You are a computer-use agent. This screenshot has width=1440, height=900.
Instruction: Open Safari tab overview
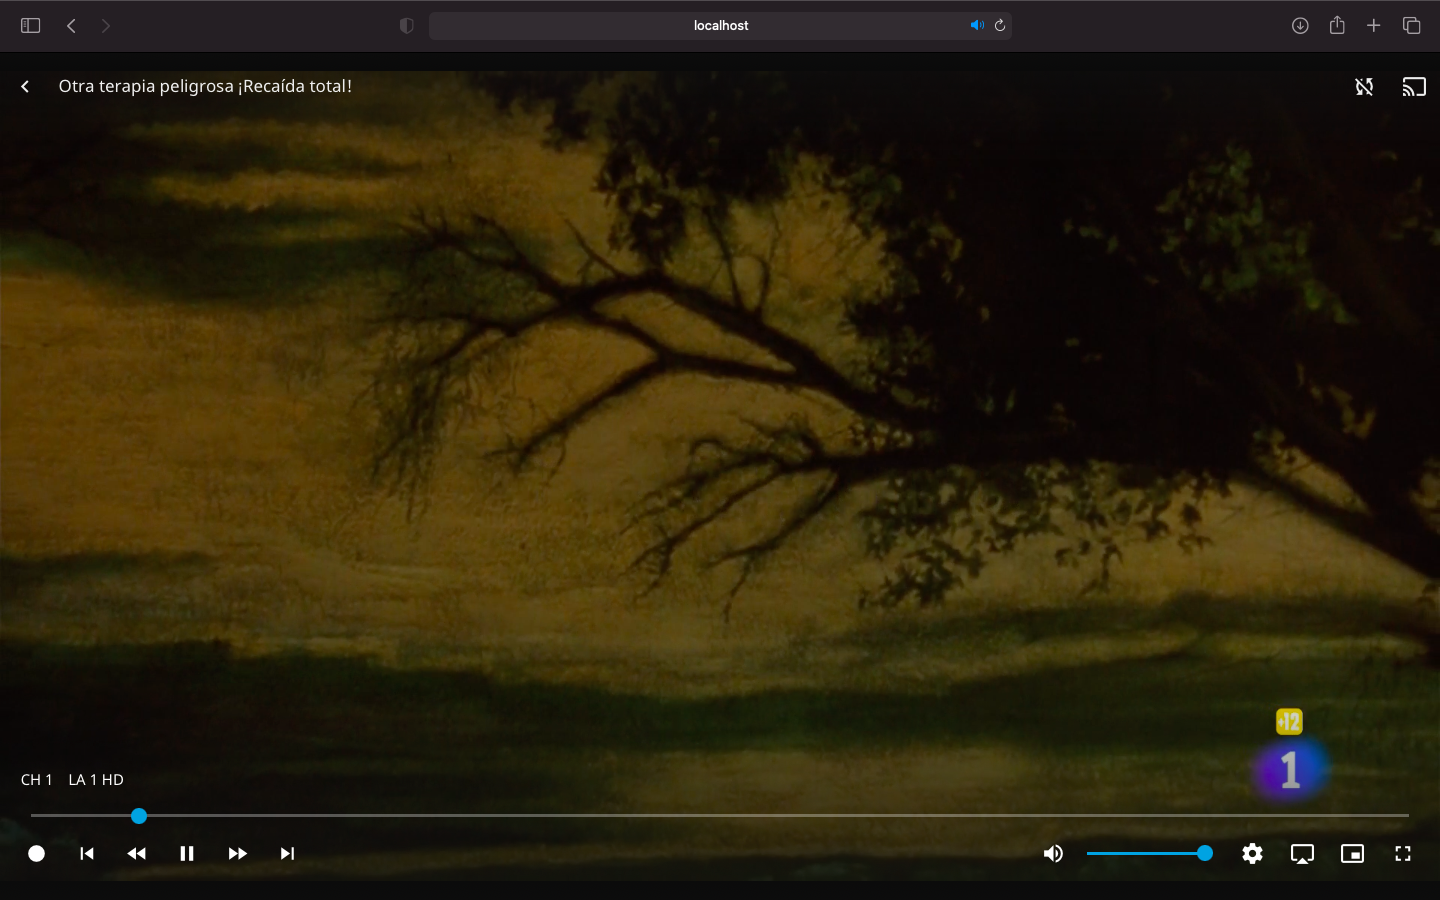coord(1411,25)
